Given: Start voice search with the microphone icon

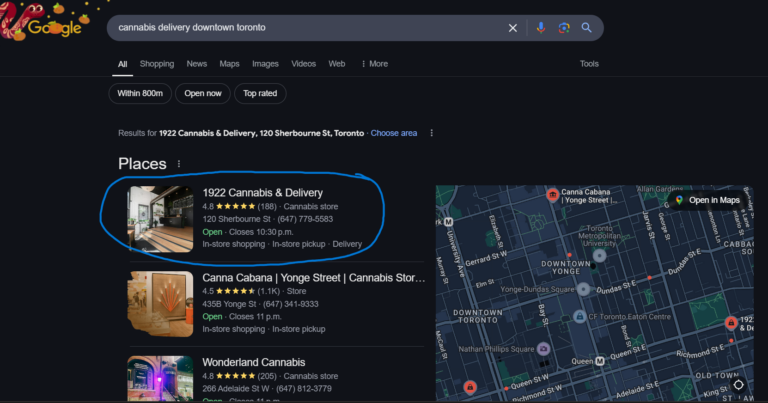Looking at the screenshot, I should (x=540, y=28).
